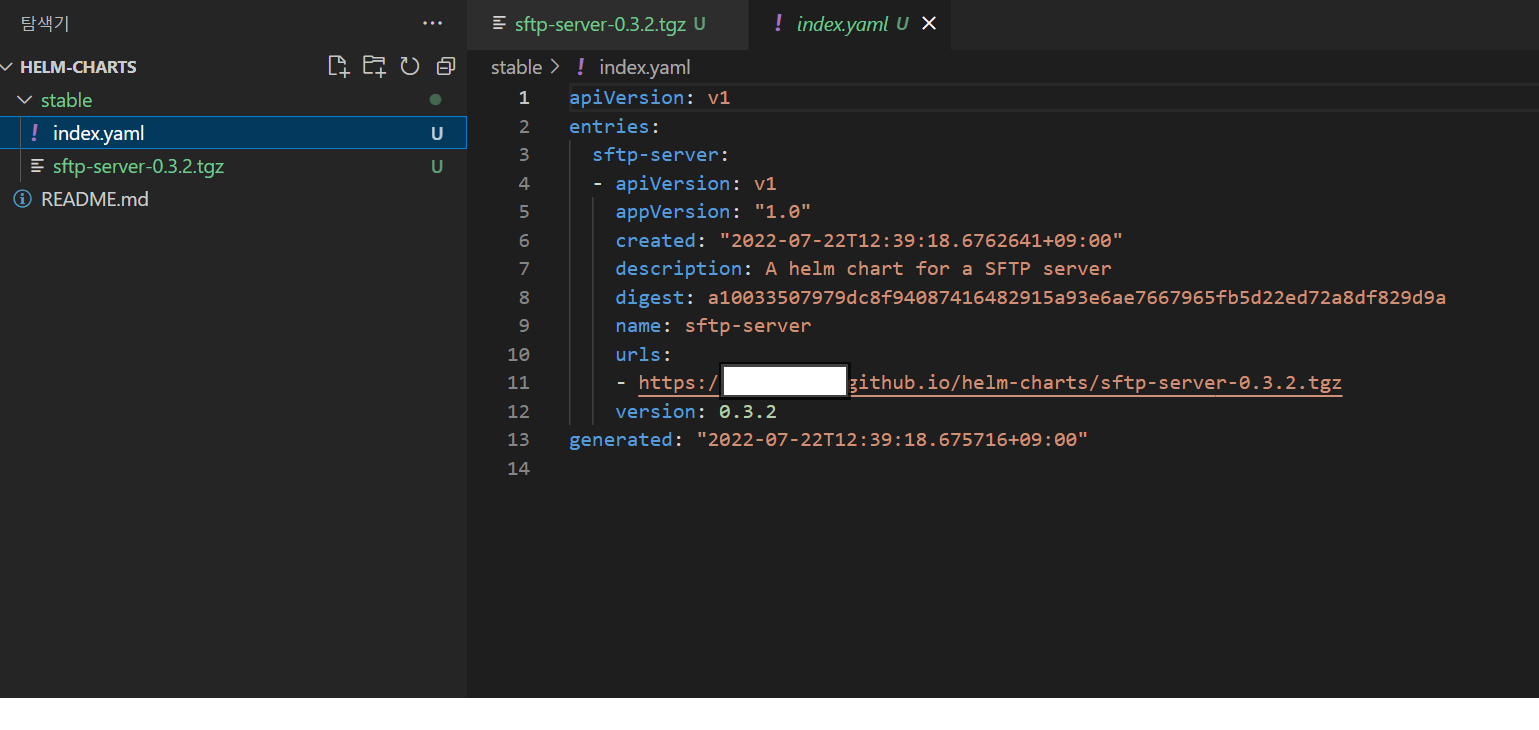Open explorer's more actions ellipsis menu
The height and width of the screenshot is (730, 1539).
(x=432, y=23)
